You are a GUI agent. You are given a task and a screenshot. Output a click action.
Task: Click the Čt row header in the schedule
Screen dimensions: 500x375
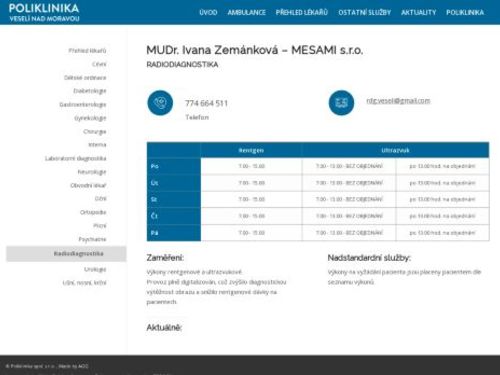coord(174,216)
